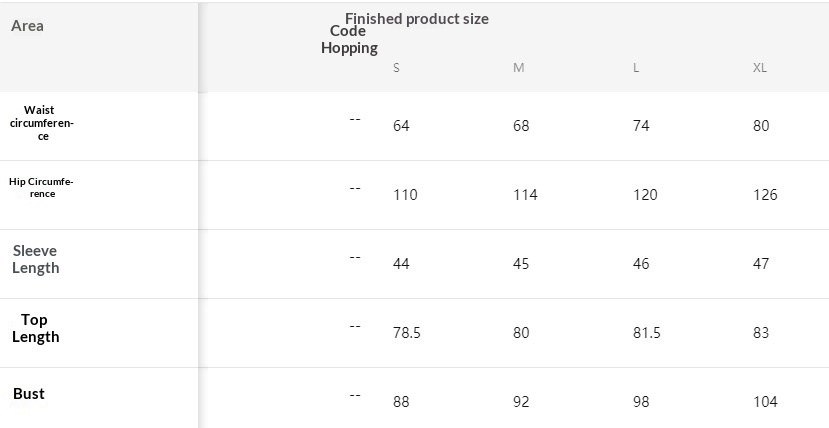The width and height of the screenshot is (829, 428).
Task: Click hip value 126 for size XL
Action: tap(765, 195)
